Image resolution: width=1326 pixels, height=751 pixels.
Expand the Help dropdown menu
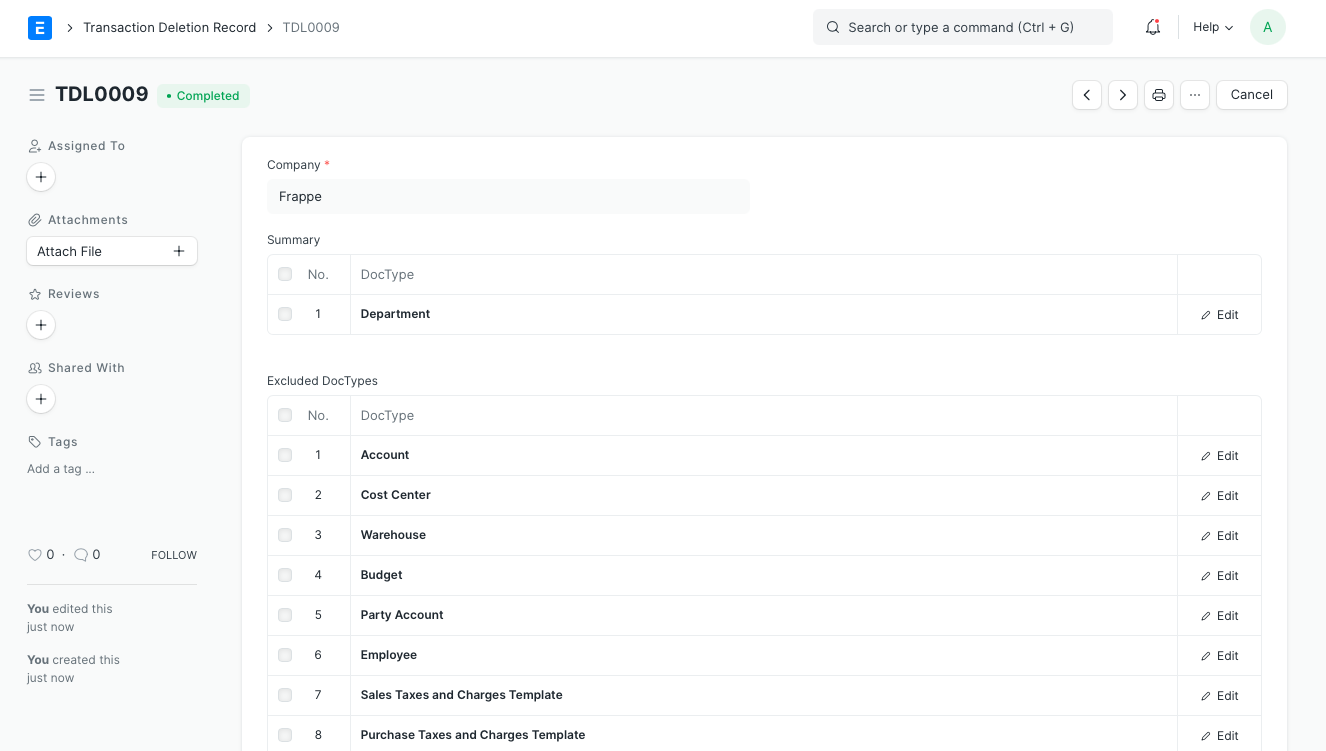pyautogui.click(x=1213, y=28)
